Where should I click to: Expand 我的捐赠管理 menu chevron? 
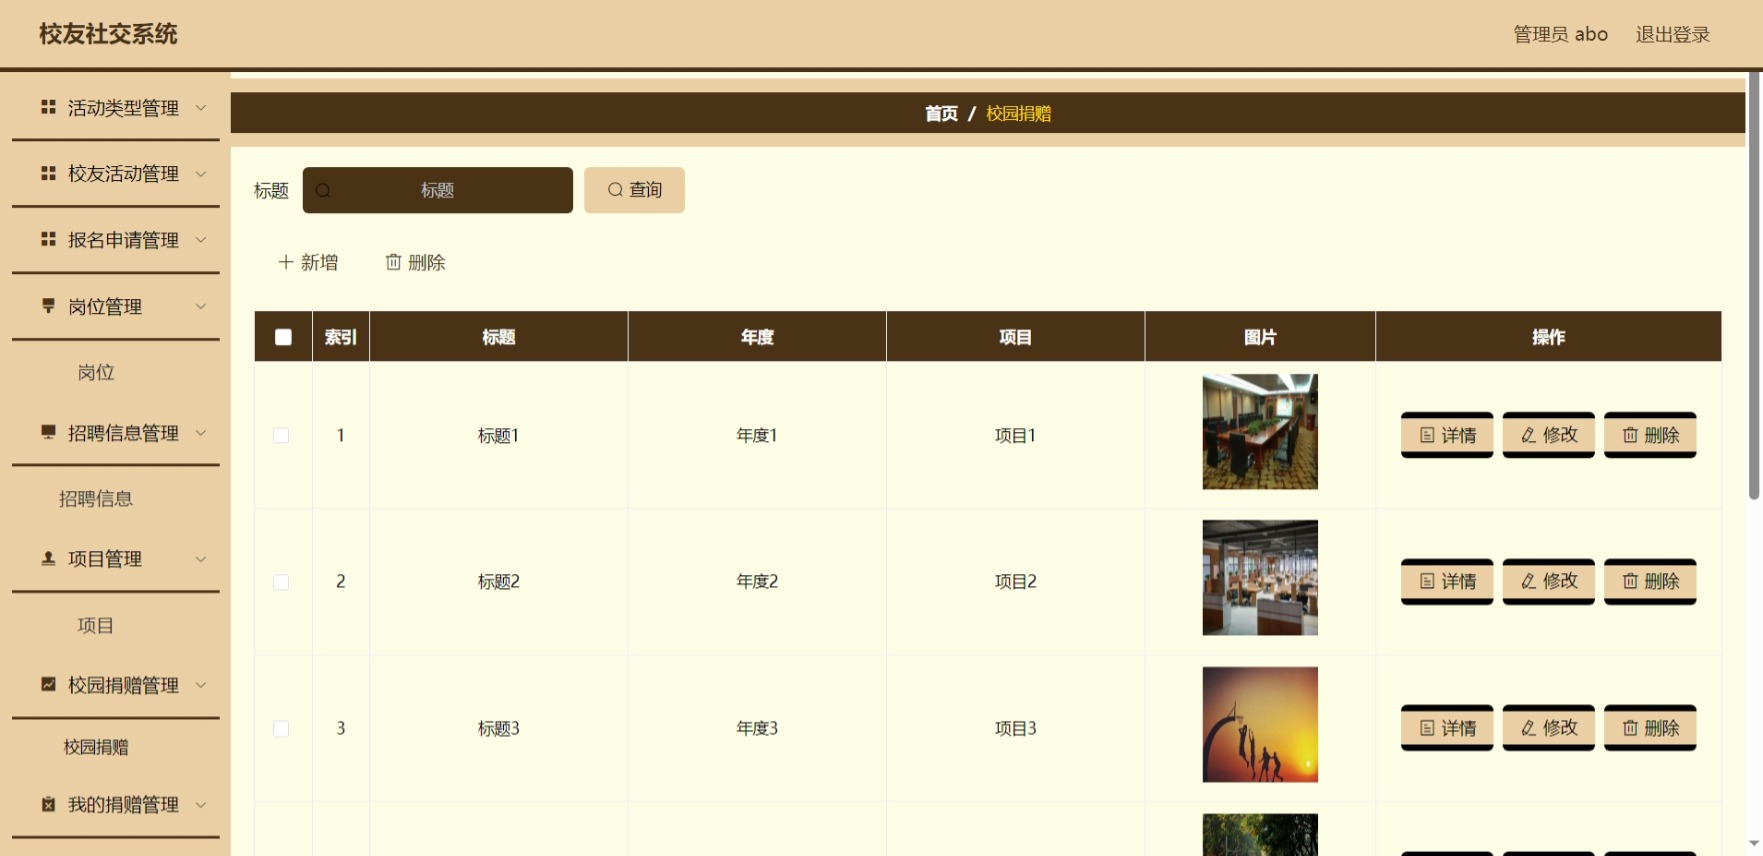[x=201, y=804]
